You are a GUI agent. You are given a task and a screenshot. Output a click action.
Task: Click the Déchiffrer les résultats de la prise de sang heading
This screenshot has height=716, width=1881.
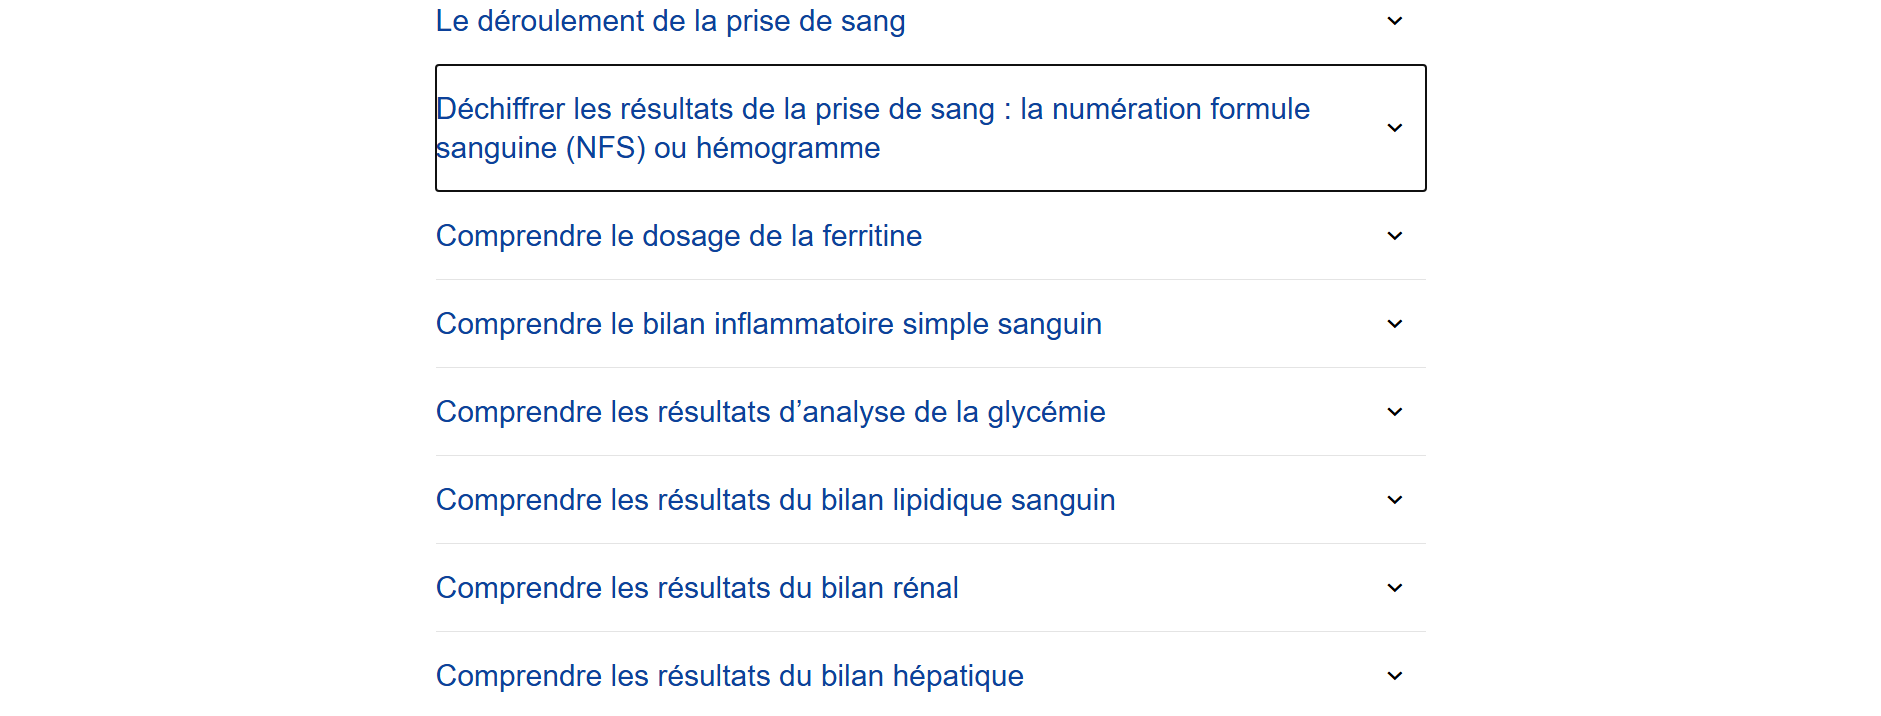pos(872,109)
